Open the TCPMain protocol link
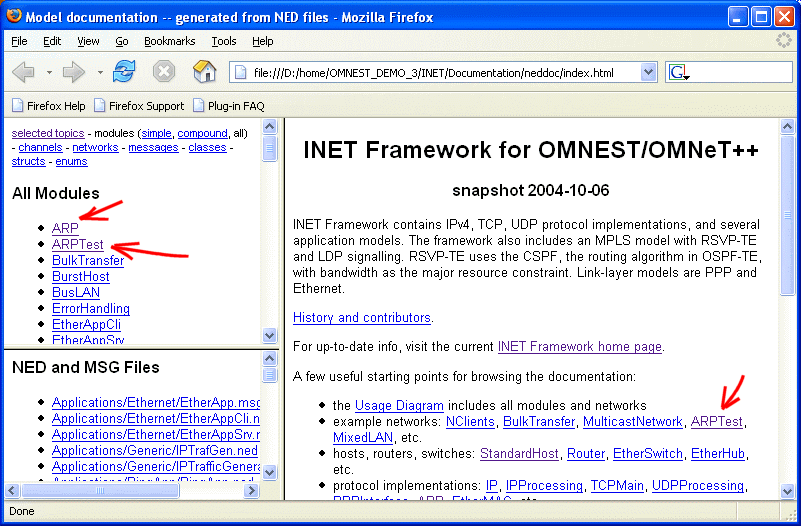Image resolution: width=801 pixels, height=526 pixels. pyautogui.click(x=617, y=486)
